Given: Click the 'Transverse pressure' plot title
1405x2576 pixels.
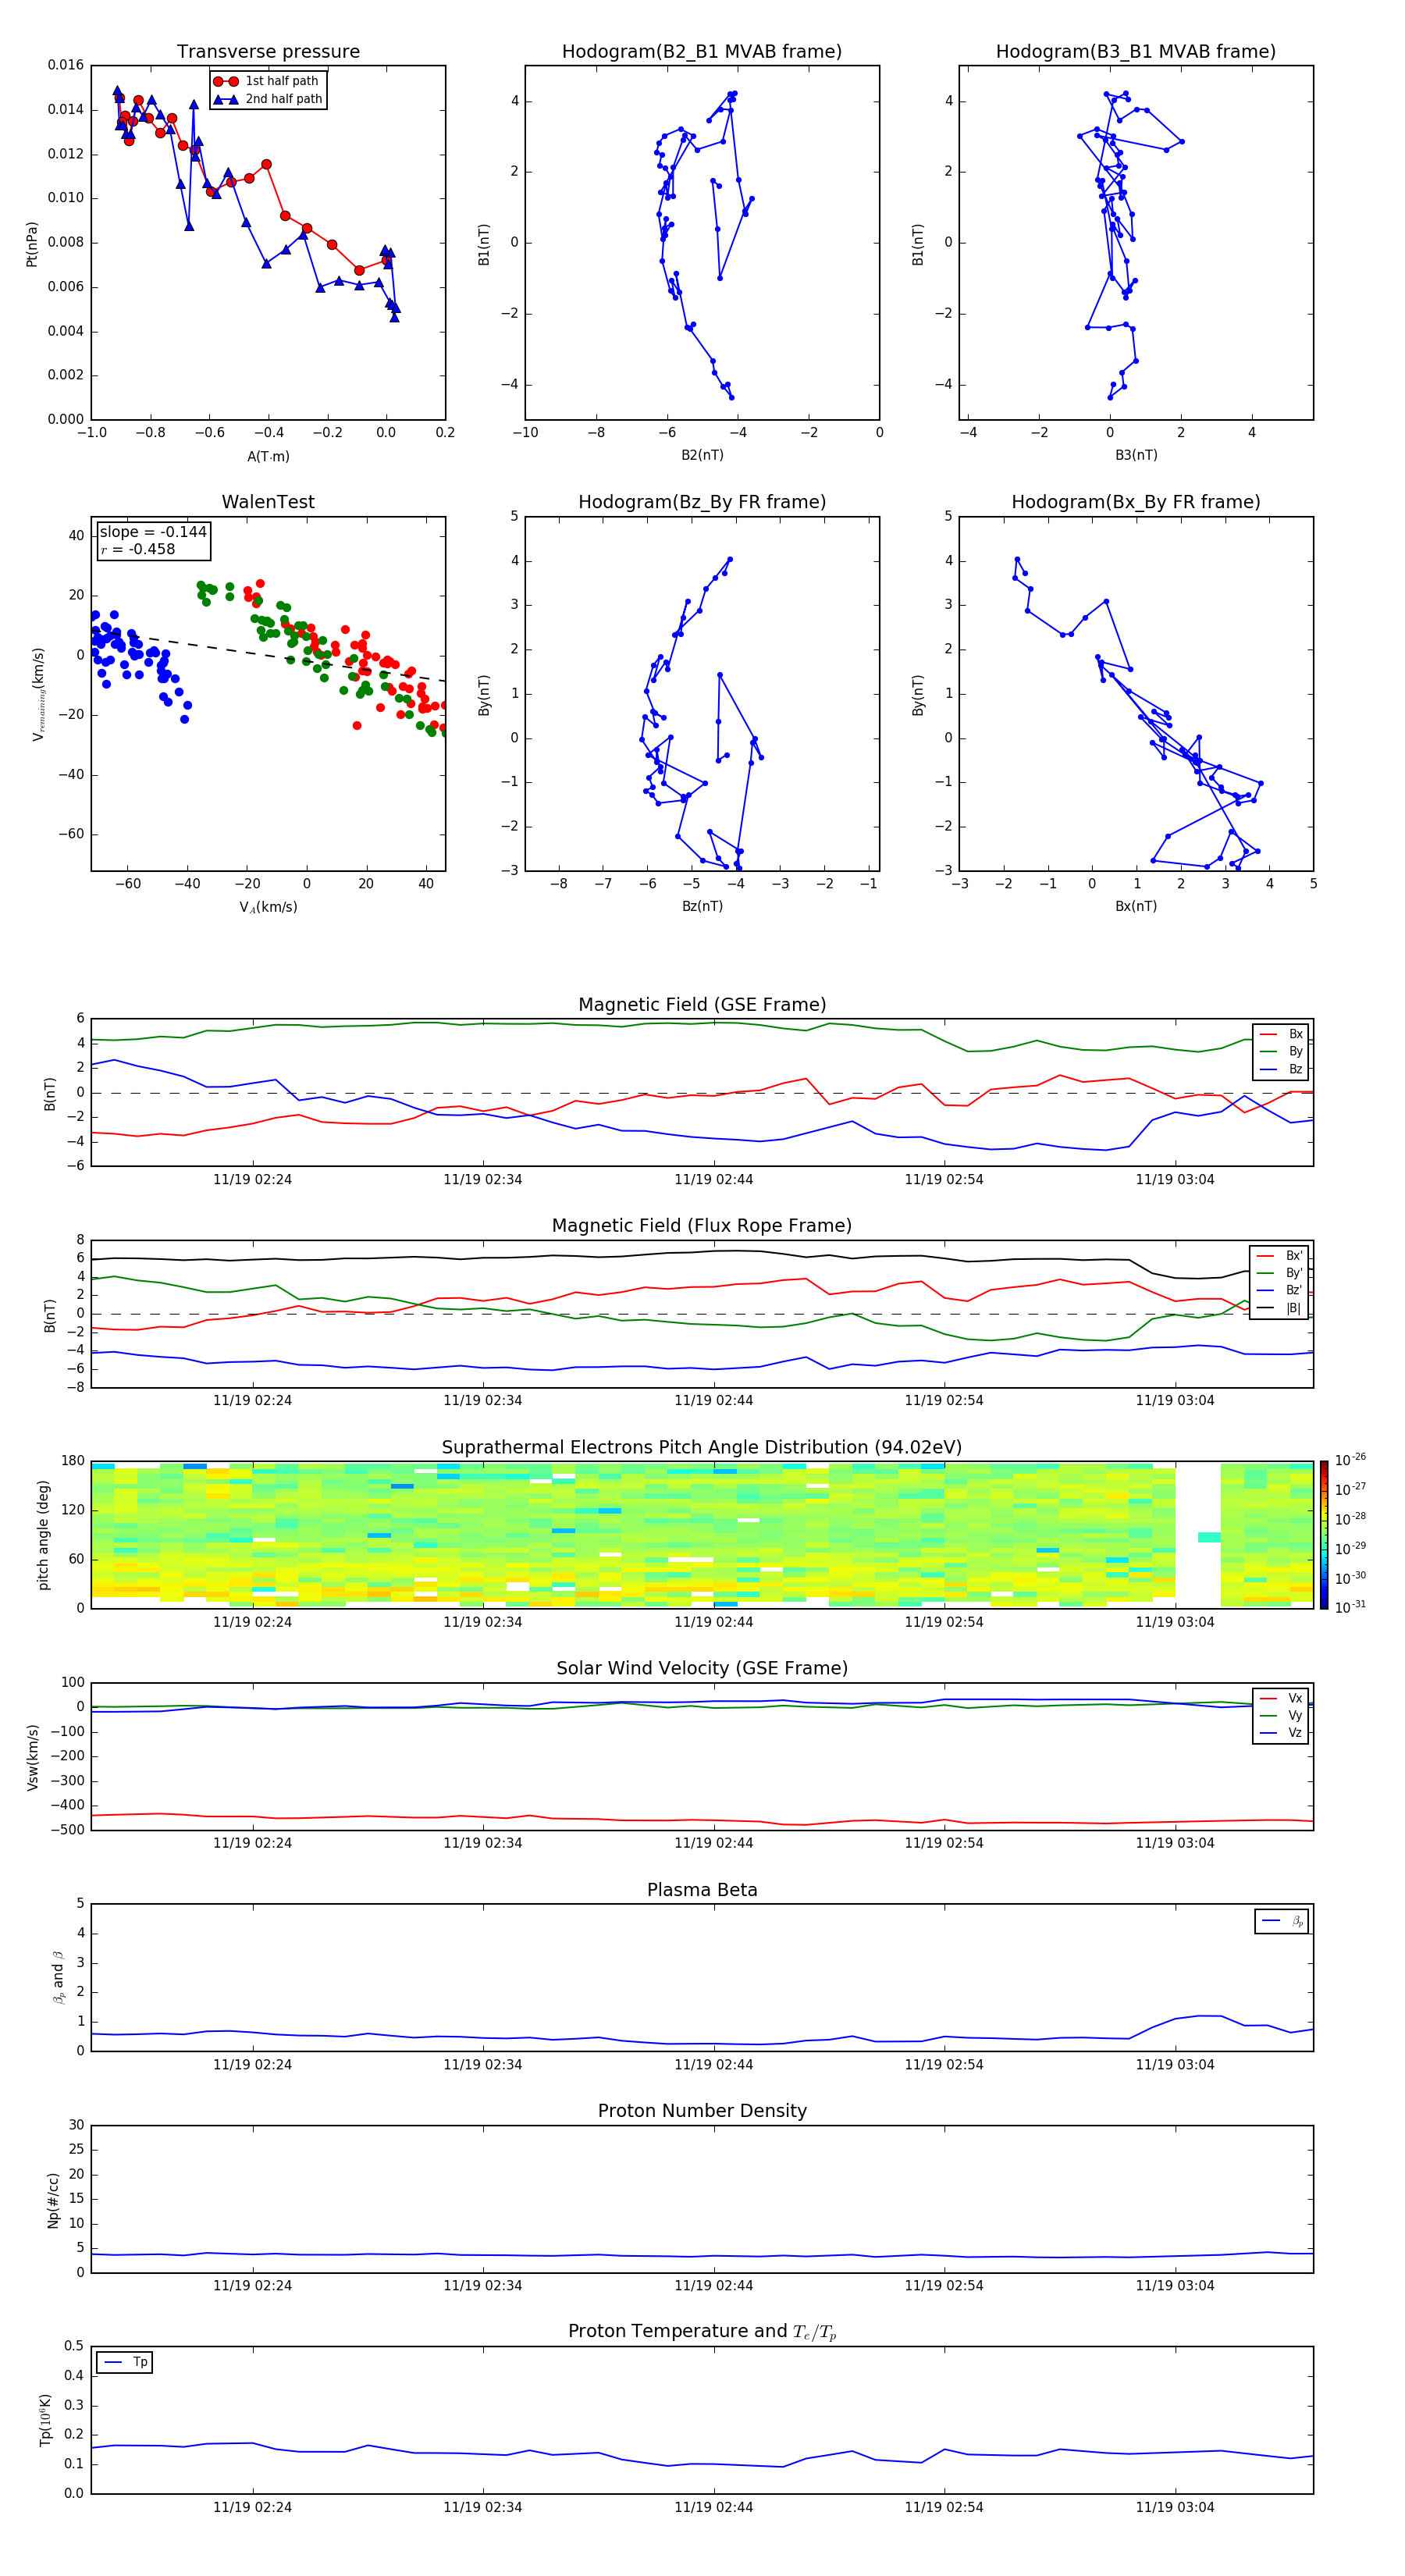Looking at the screenshot, I should tap(268, 52).
